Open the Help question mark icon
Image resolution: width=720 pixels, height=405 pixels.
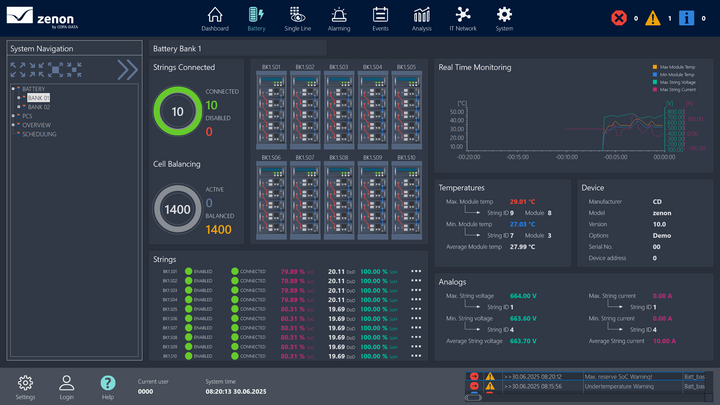(108, 388)
